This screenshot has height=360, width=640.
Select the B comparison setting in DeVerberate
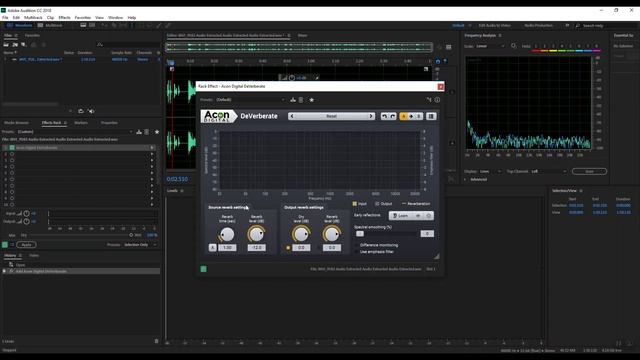(419, 116)
